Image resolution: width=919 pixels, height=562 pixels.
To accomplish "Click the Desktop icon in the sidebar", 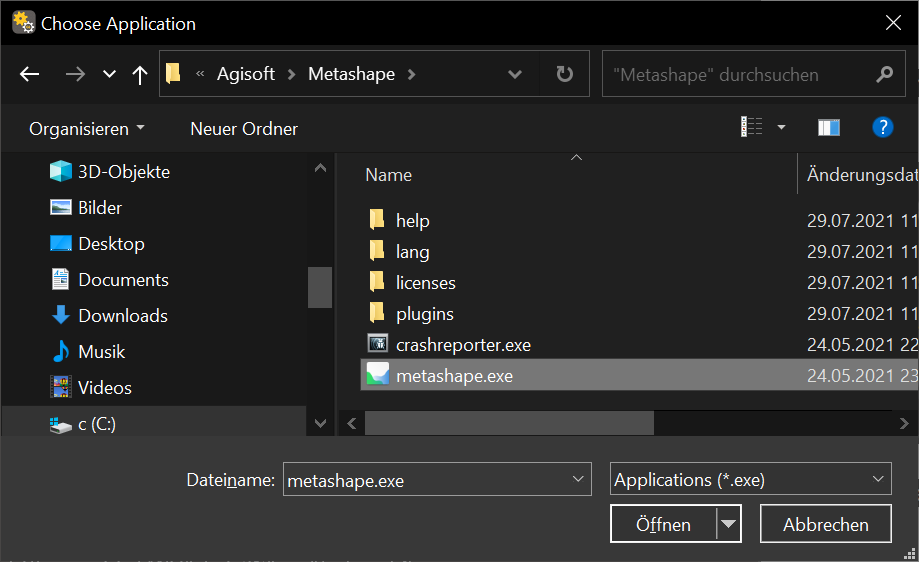I will [x=61, y=243].
